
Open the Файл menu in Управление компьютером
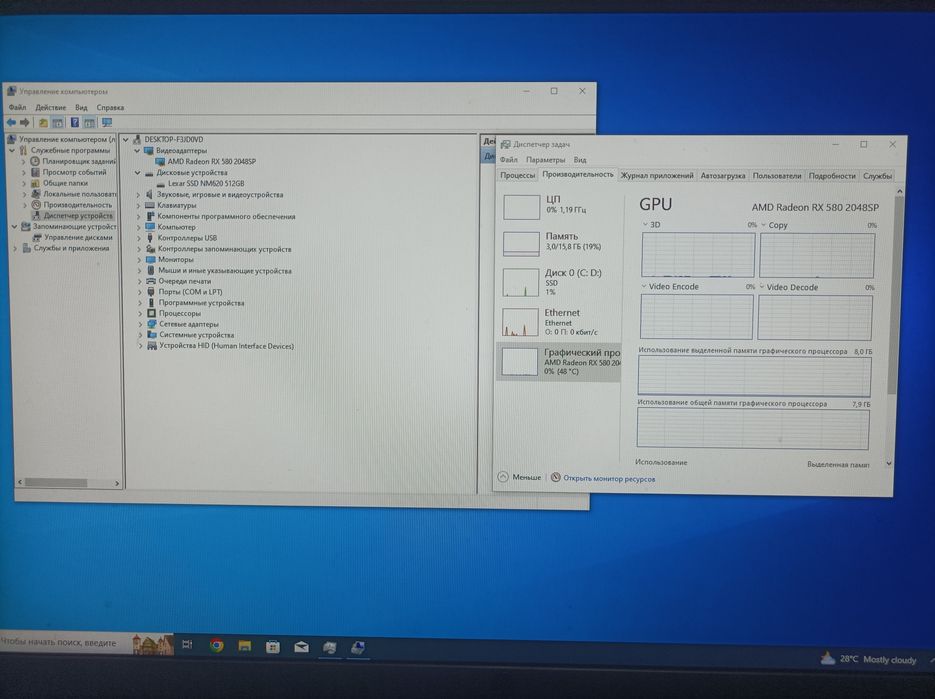(17, 107)
